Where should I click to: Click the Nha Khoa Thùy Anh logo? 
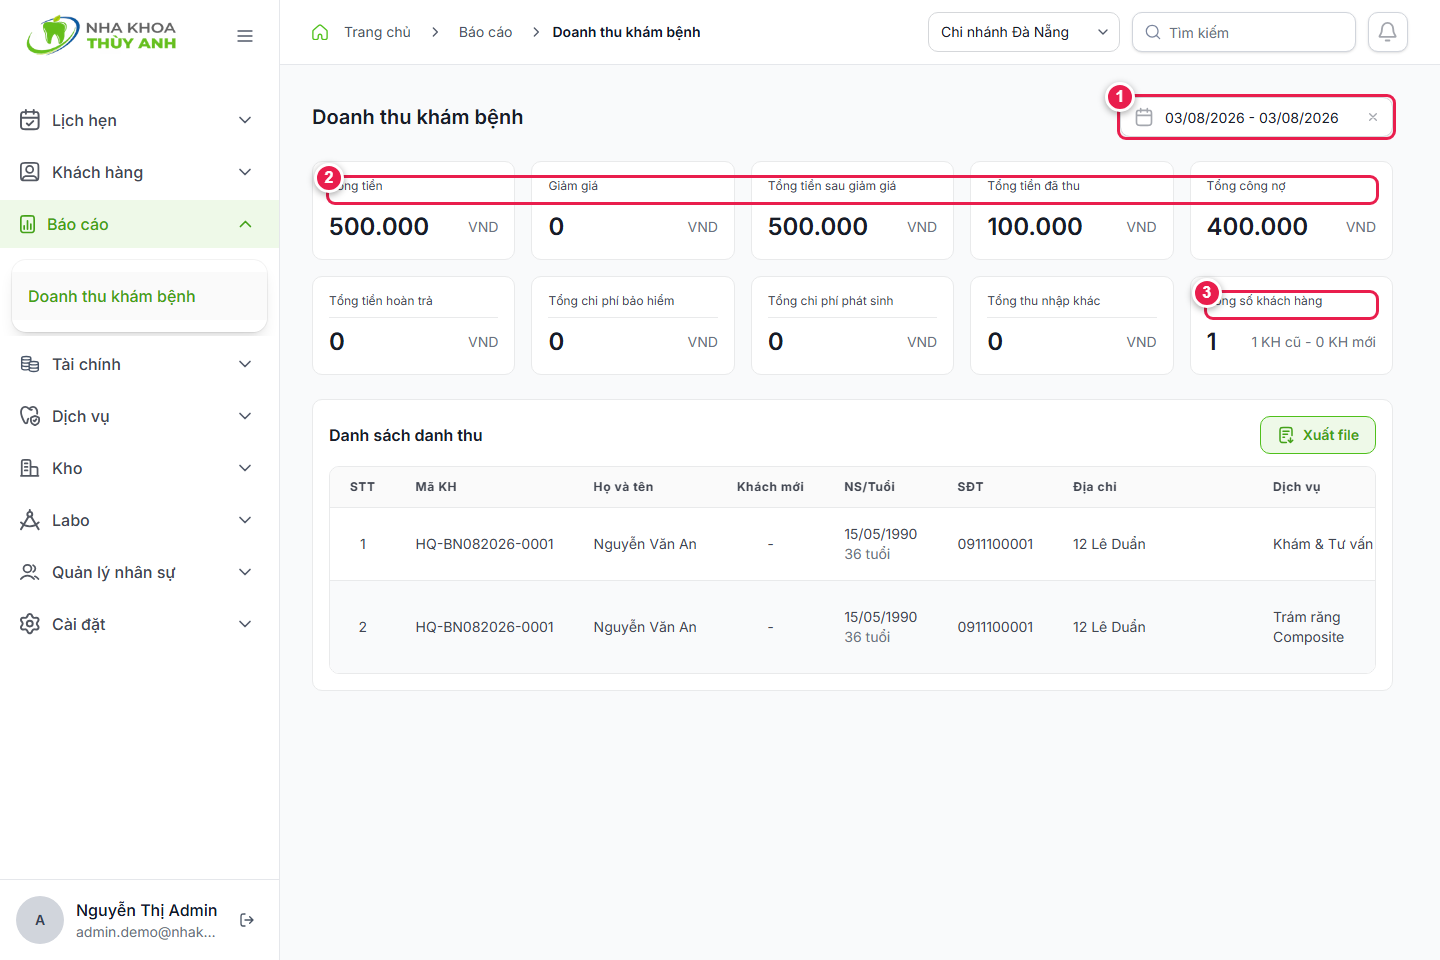point(102,35)
